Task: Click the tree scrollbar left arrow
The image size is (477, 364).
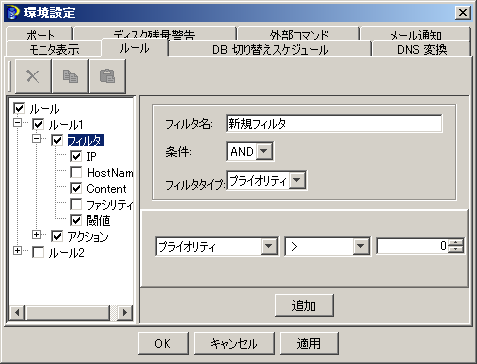Action: click(17, 312)
